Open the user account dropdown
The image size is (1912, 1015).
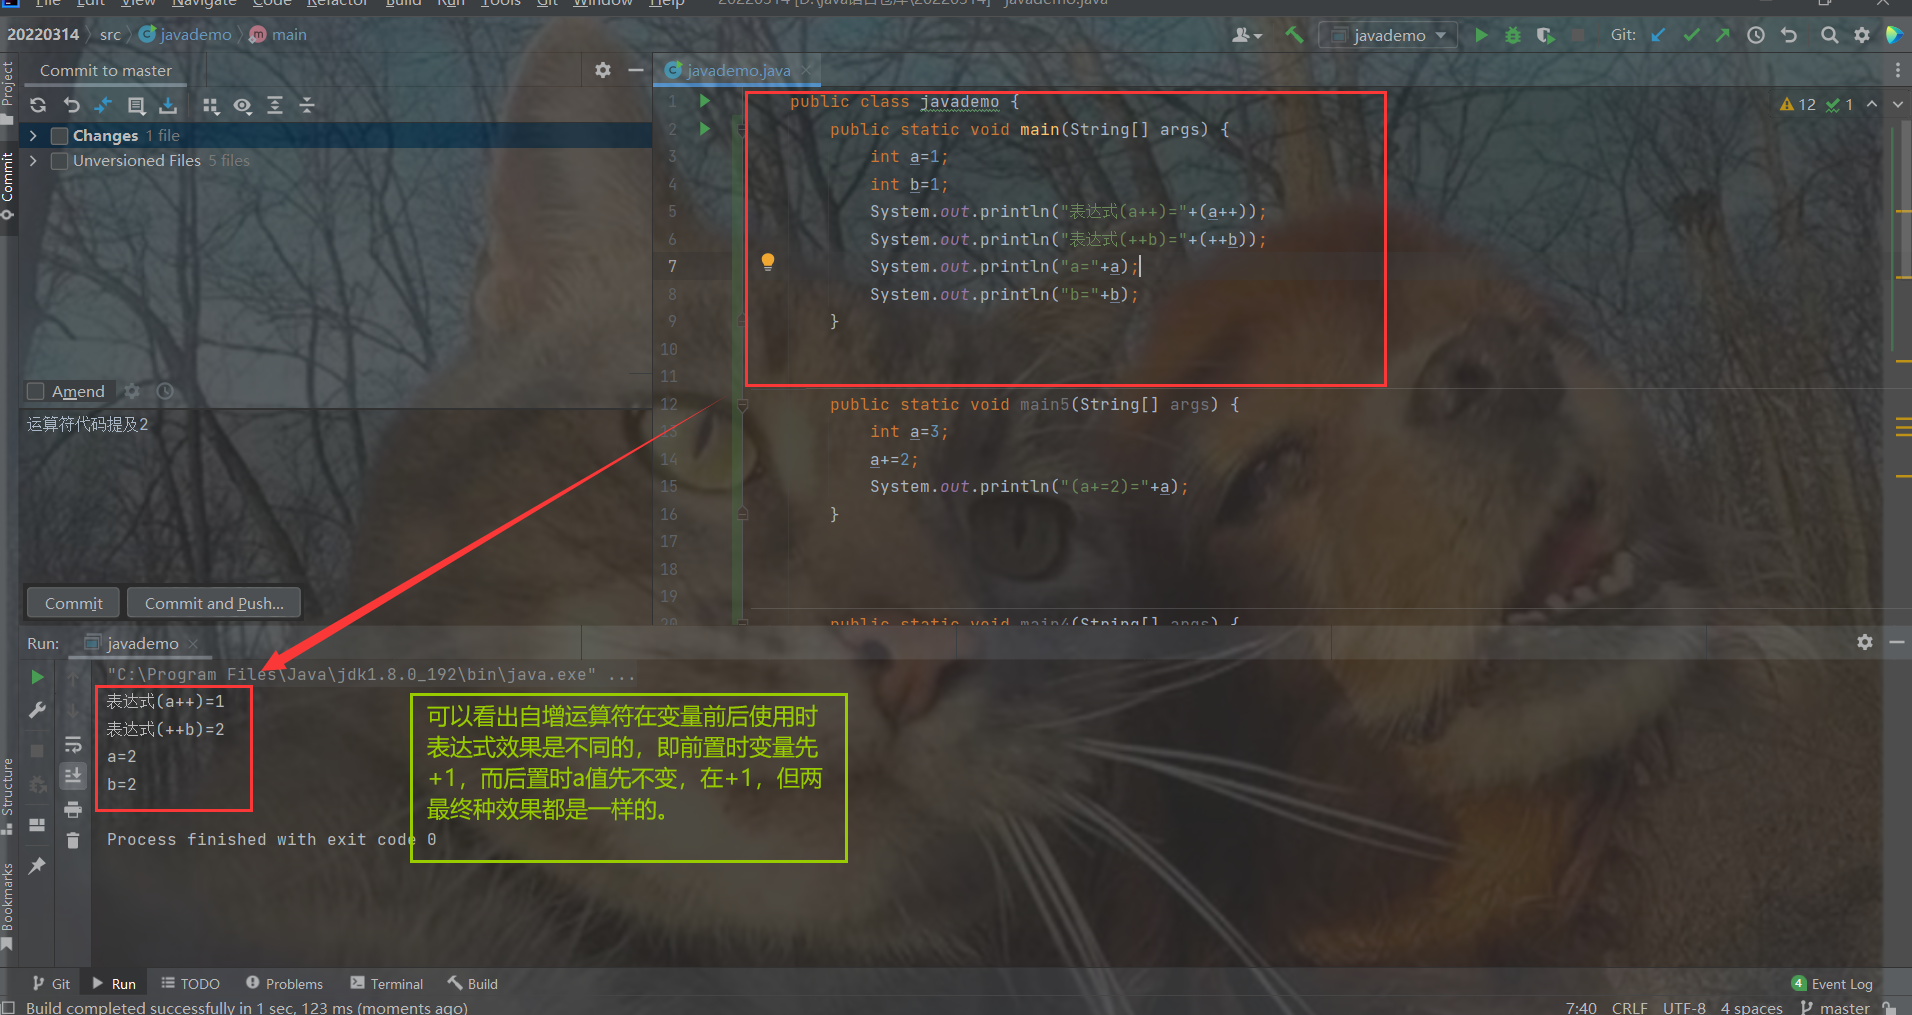point(1247,35)
